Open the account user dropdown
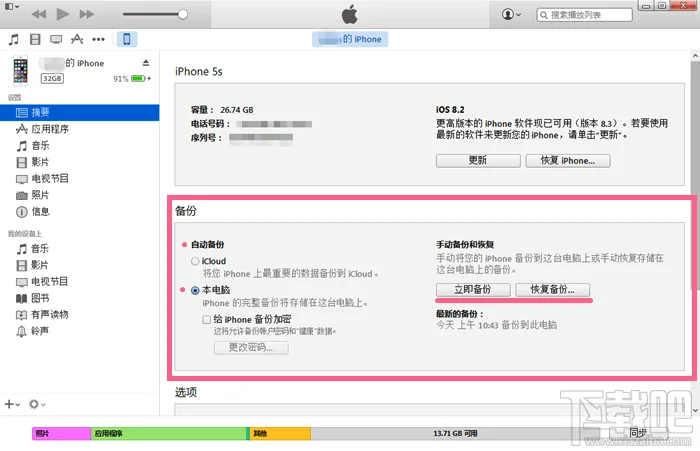The width and height of the screenshot is (700, 451). 511,14
